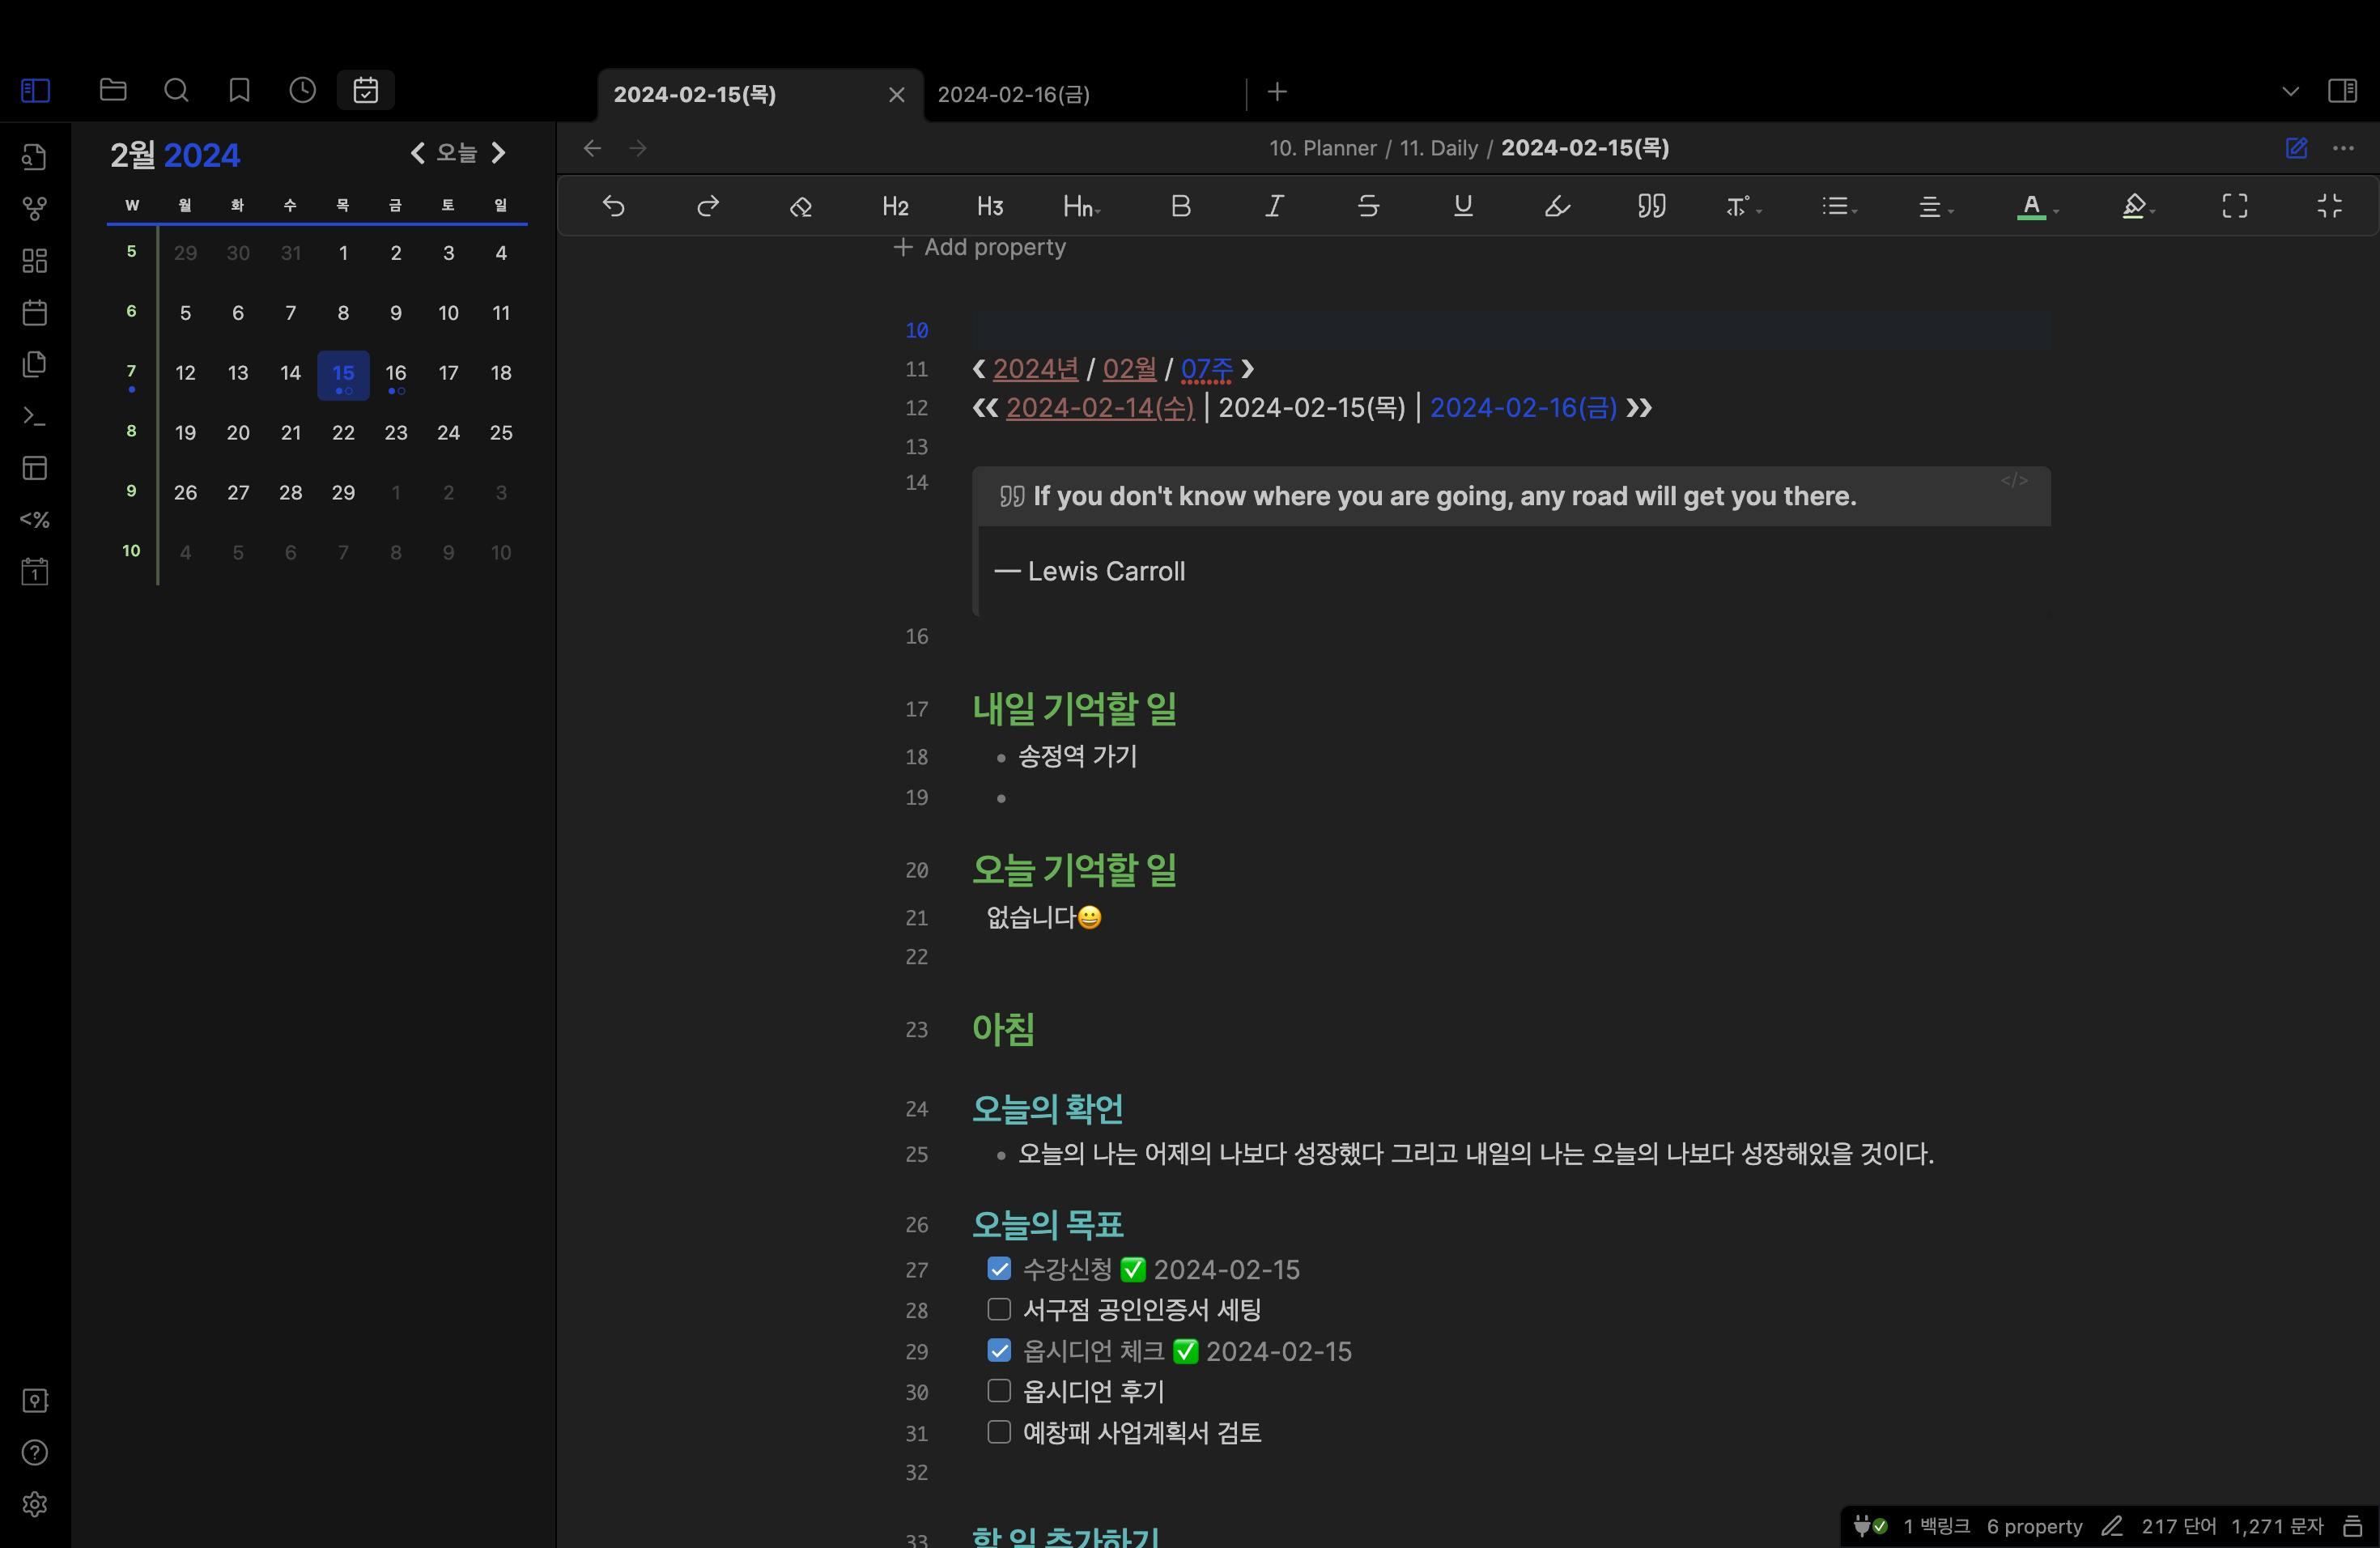Open the 1 백링크 status bar item
Image resolution: width=2380 pixels, height=1548 pixels.
(x=1936, y=1526)
